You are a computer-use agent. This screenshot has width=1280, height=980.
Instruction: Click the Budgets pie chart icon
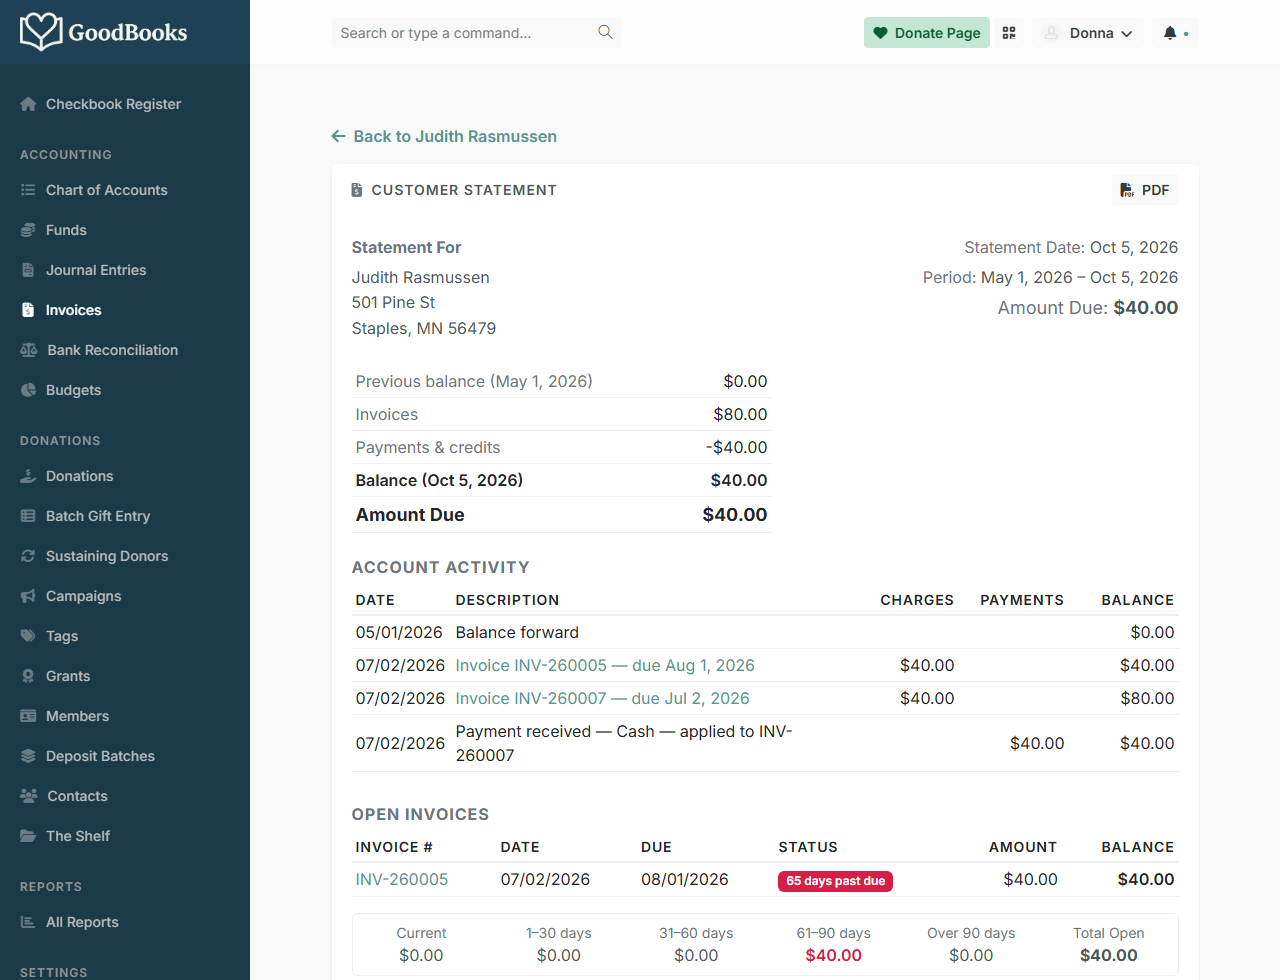[28, 390]
